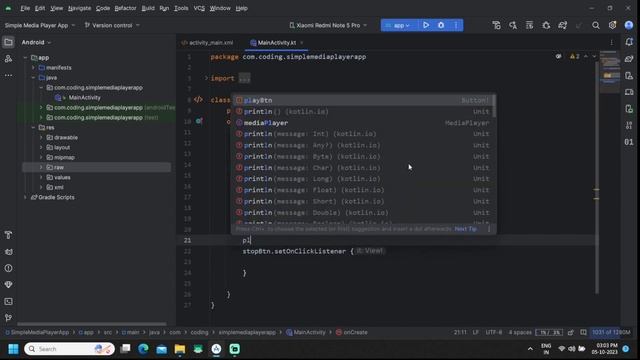Choose playBtn completion suggestion
This screenshot has height=360, width=640.
[363, 100]
